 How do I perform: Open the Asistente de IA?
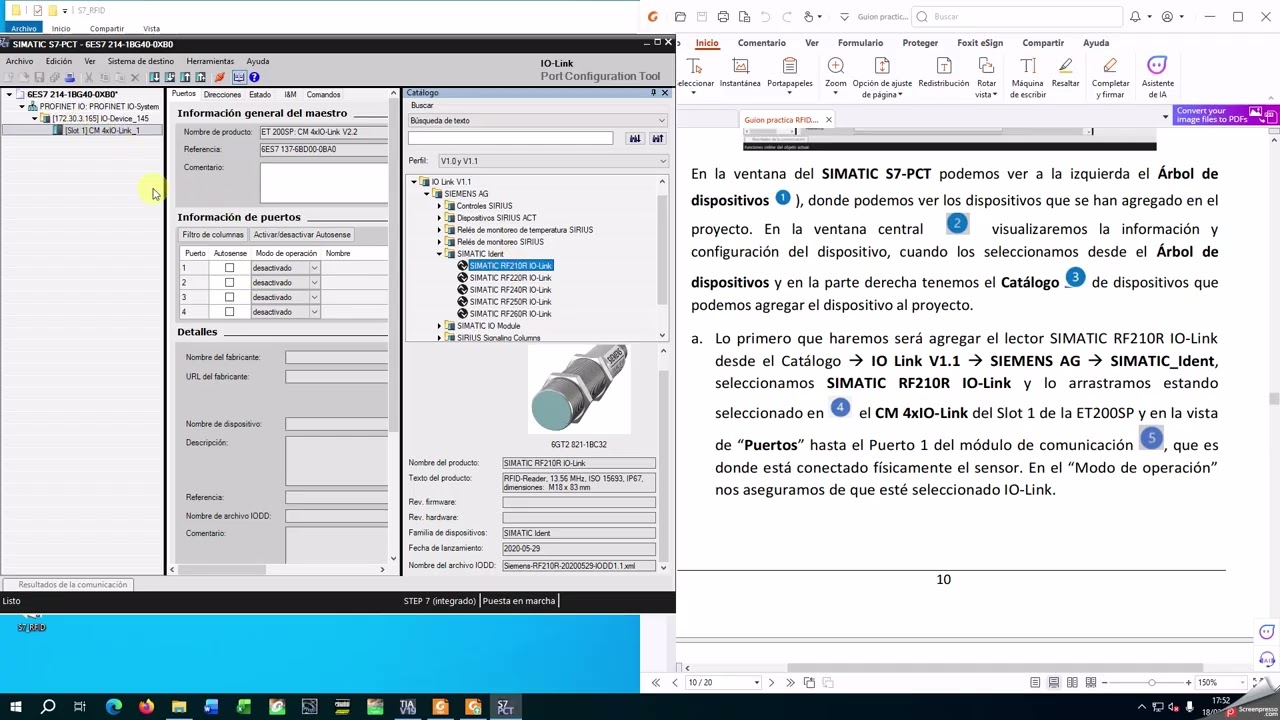coord(1157,78)
